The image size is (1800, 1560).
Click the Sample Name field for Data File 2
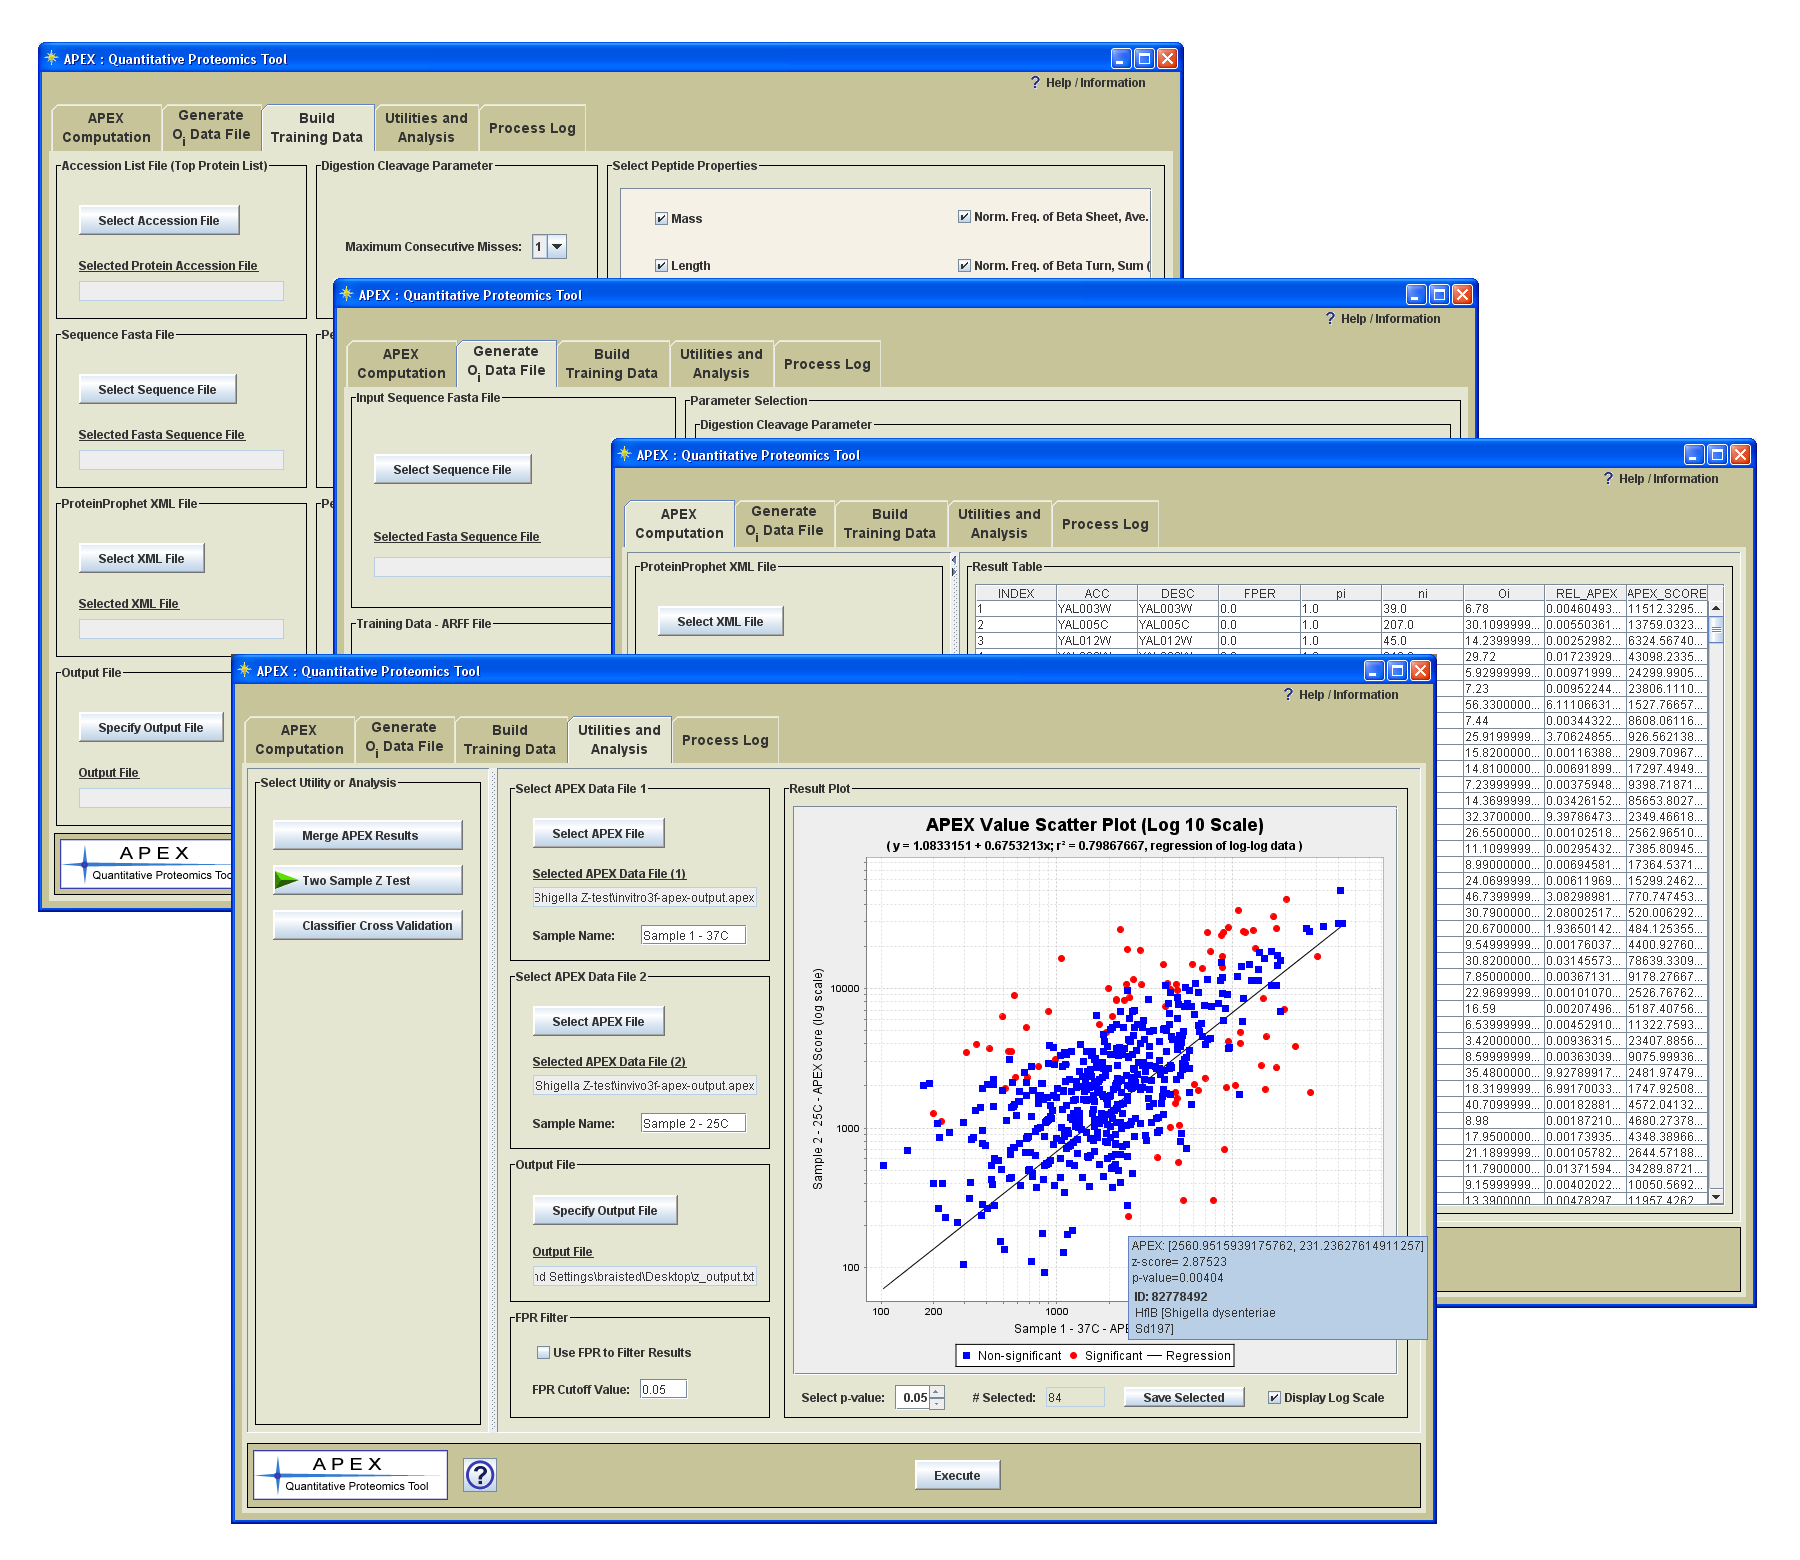693,1124
